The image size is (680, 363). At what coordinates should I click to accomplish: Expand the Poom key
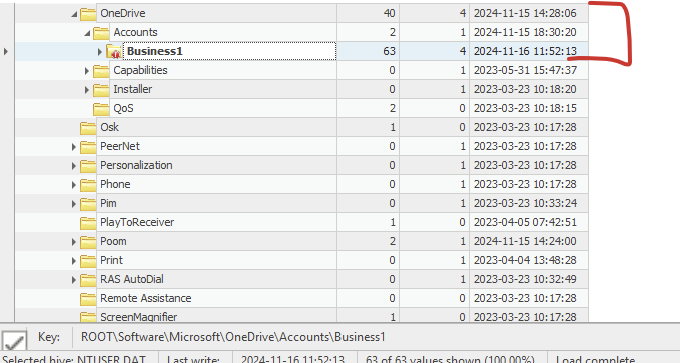(74, 242)
